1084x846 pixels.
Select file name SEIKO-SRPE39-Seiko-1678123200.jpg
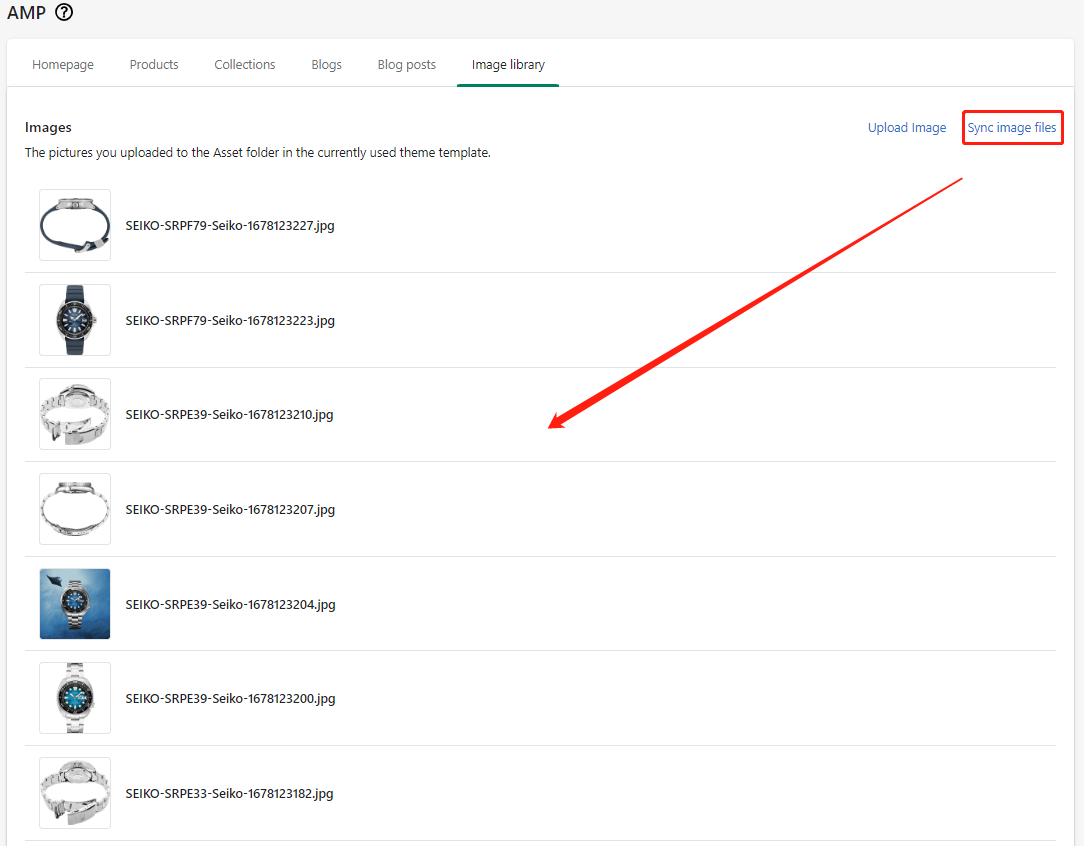tap(230, 699)
